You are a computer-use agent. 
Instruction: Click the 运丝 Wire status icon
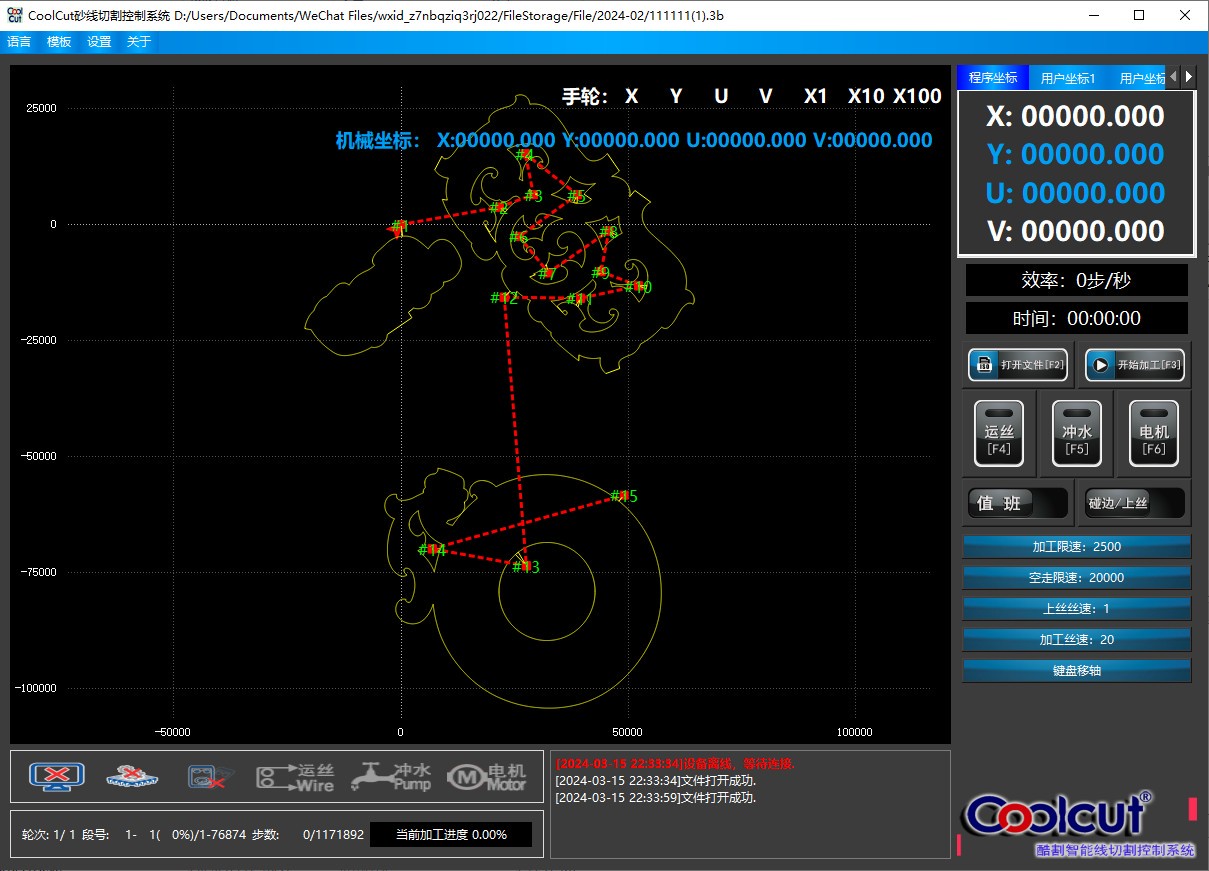295,777
